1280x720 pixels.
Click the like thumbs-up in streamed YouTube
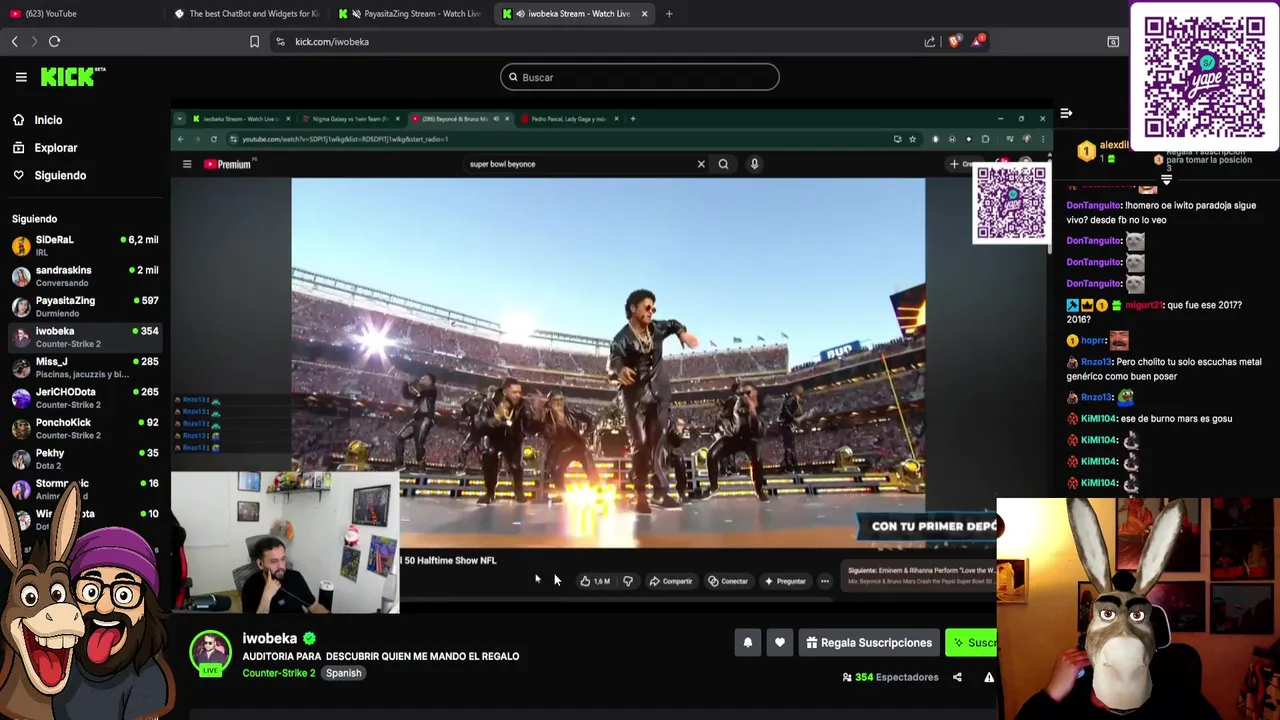tap(594, 581)
